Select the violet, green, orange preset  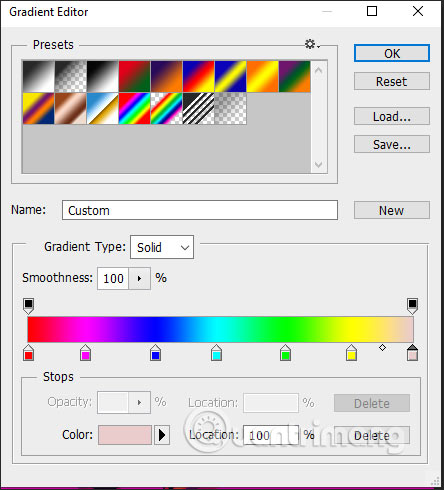tap(295, 76)
